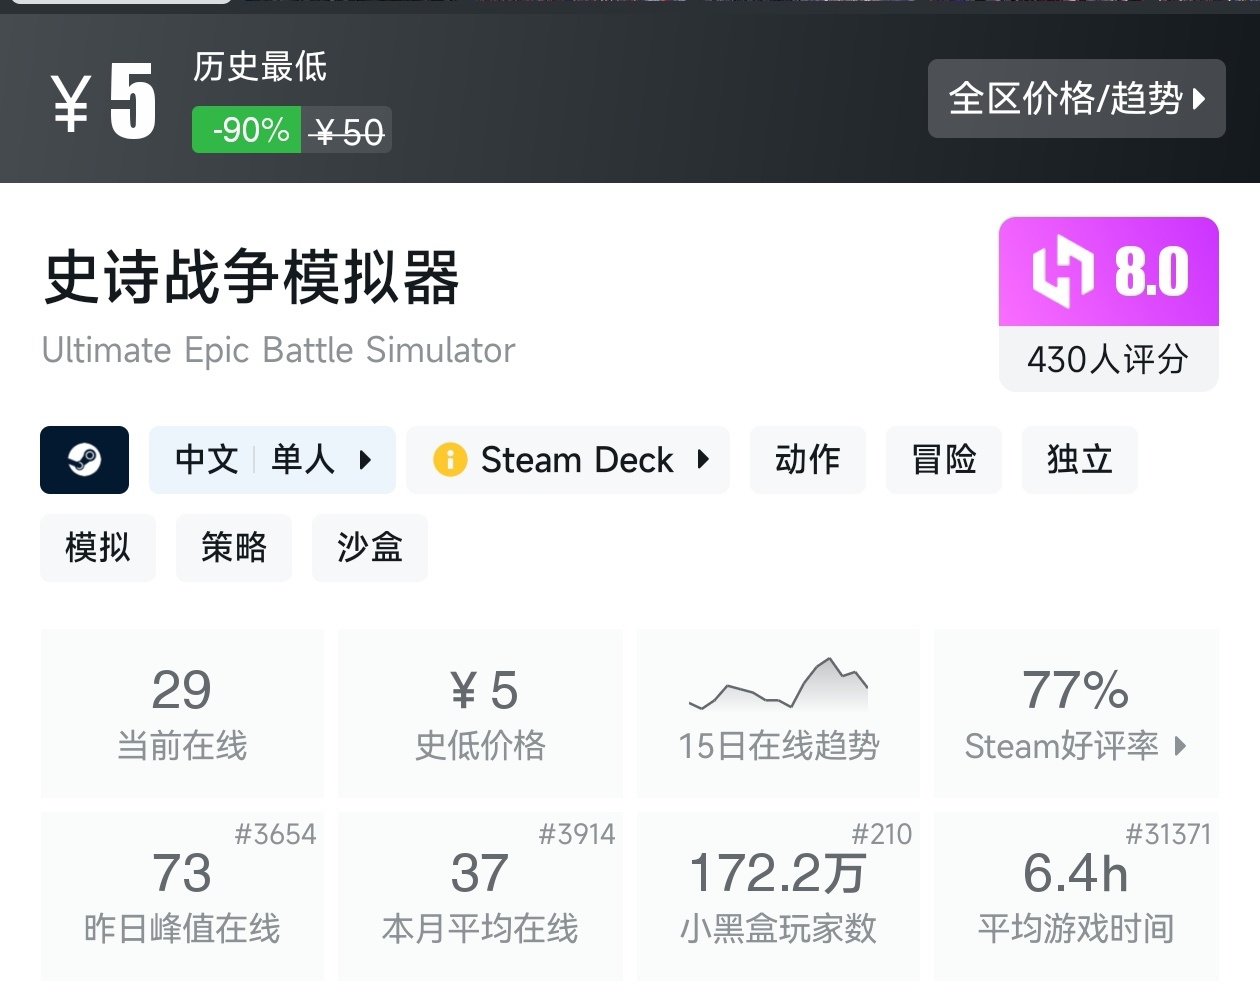Viewport: 1260px width, 1003px height.
Task: Open the Steam platform icon
Action: [84, 460]
